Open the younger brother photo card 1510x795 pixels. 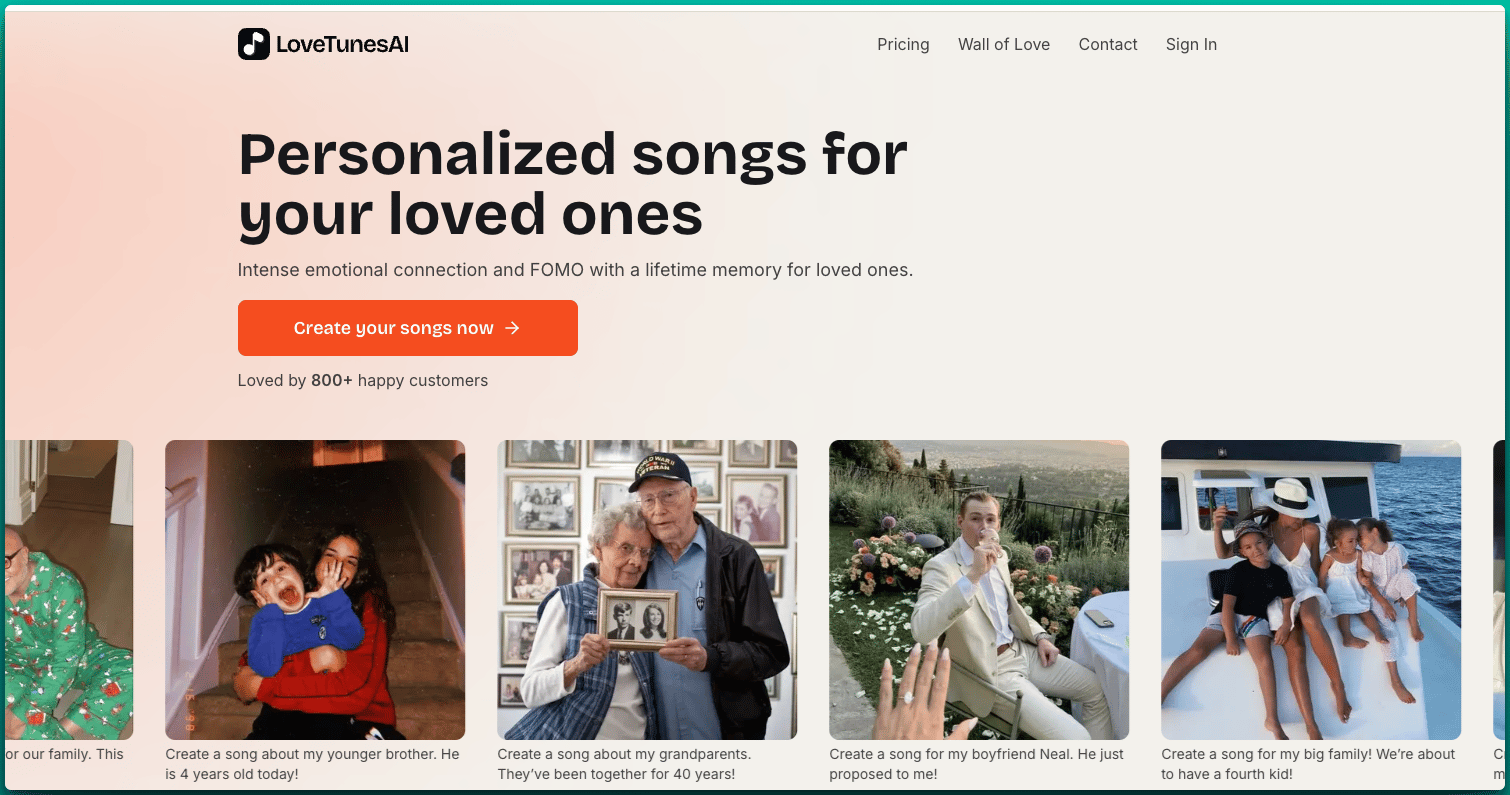tap(315, 590)
